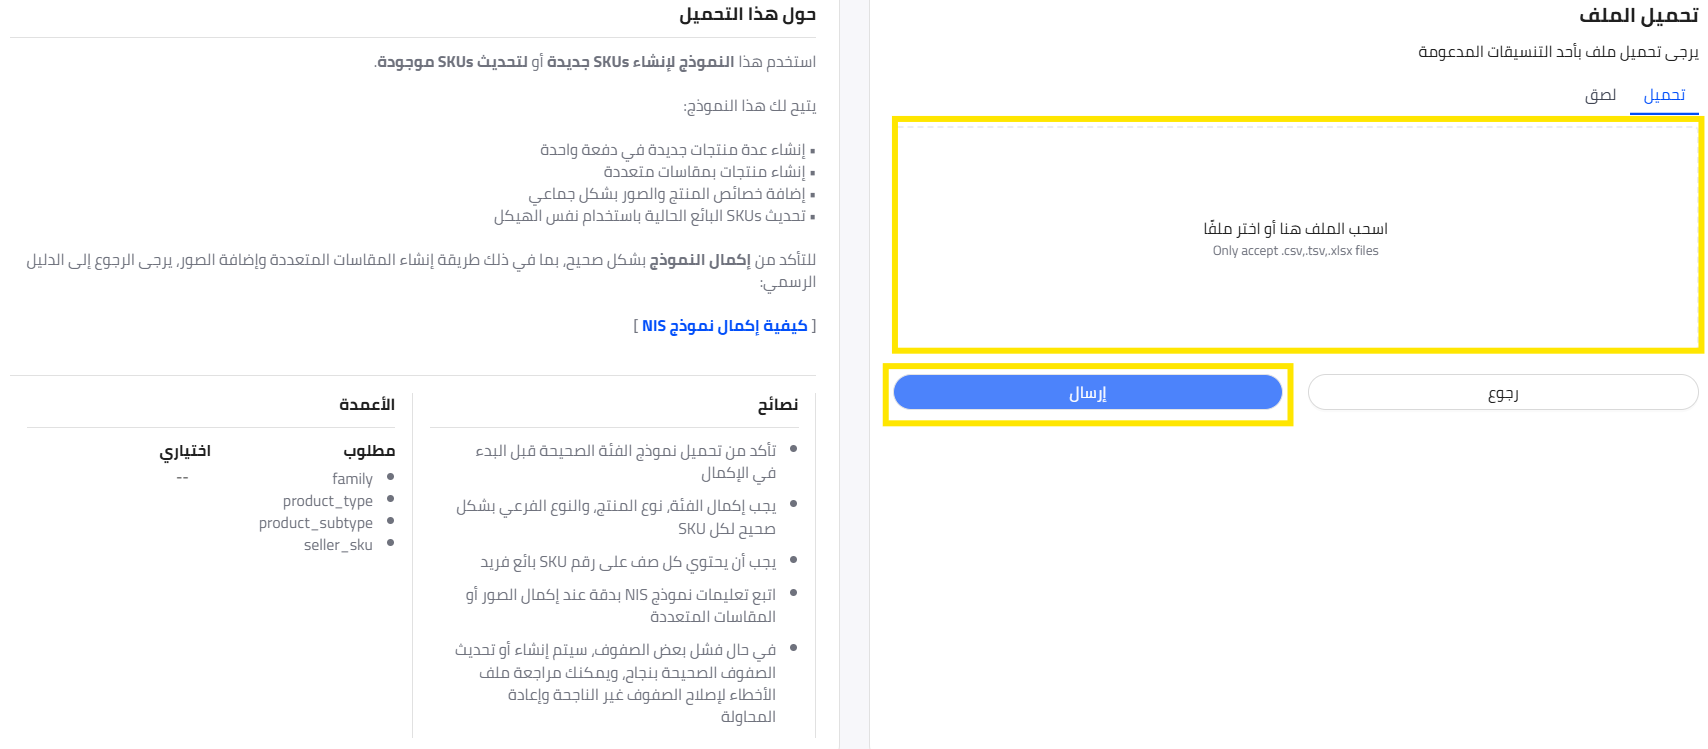The image size is (1708, 749).
Task: Click the إنشاء منتجات بمقاسات متعددة bullet
Action: (x=704, y=172)
